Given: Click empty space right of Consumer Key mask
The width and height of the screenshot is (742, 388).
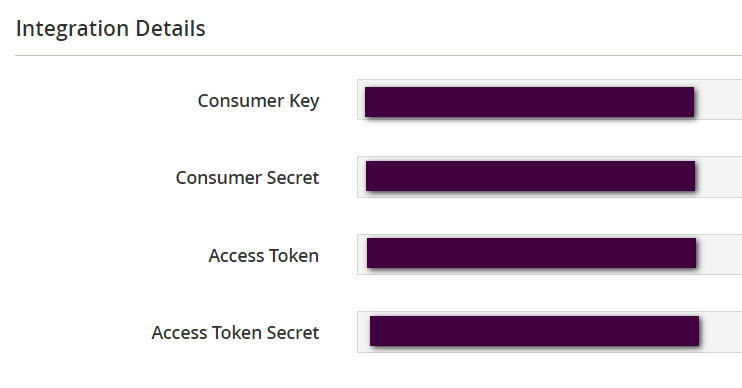Looking at the screenshot, I should [x=718, y=100].
